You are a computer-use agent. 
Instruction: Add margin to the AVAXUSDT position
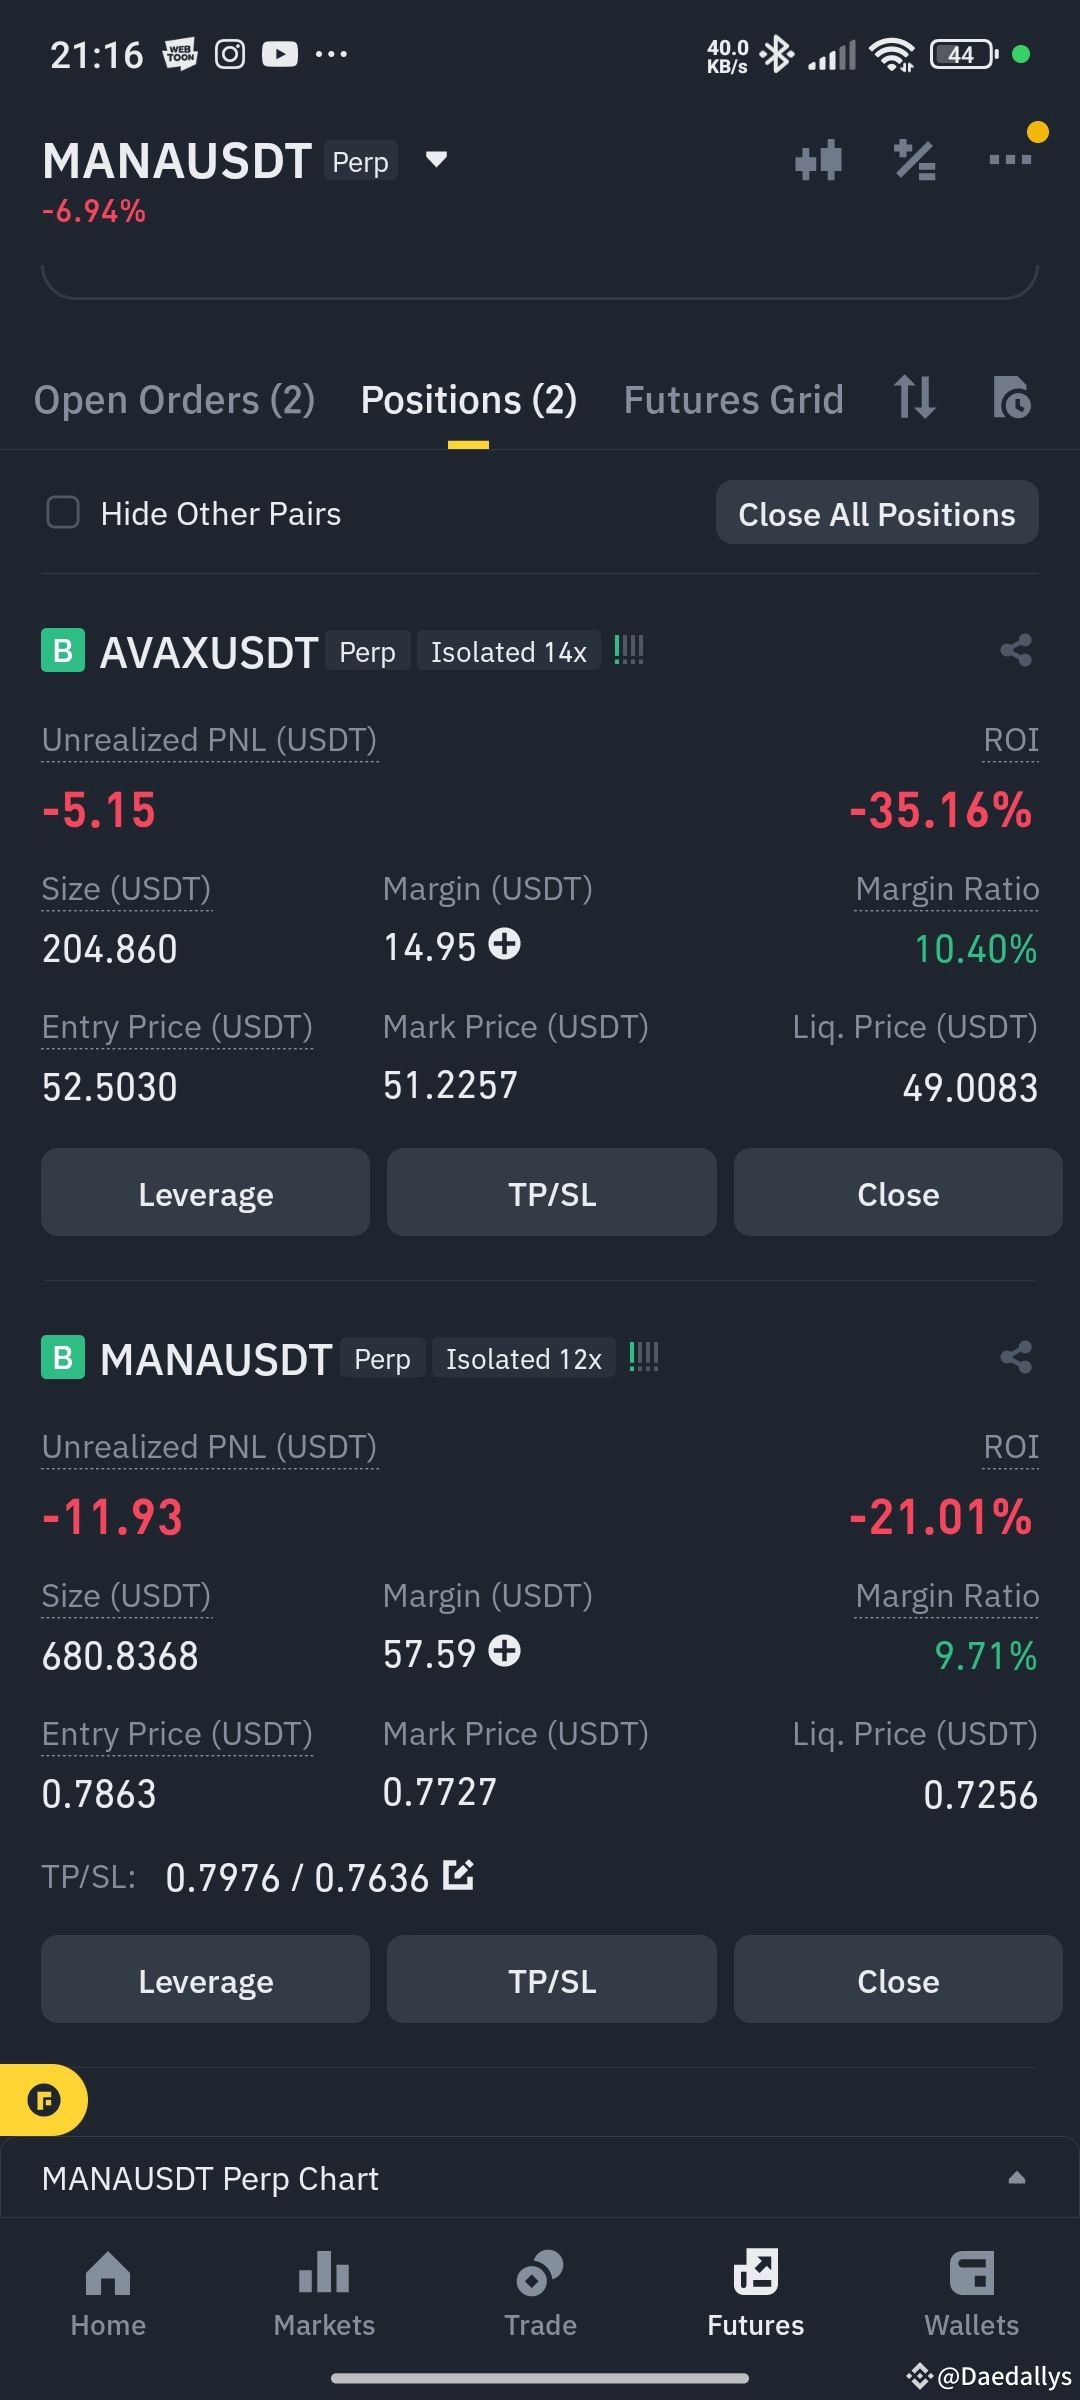click(x=505, y=944)
